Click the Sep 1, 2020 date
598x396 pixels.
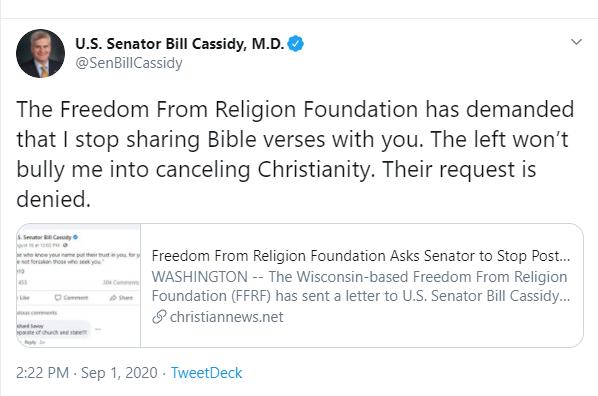pyautogui.click(x=119, y=373)
